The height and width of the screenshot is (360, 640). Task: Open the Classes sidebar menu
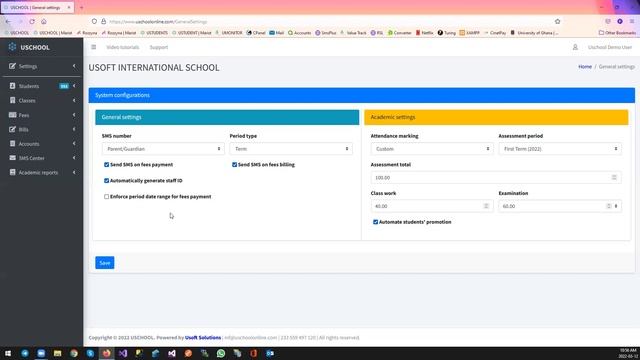point(42,100)
